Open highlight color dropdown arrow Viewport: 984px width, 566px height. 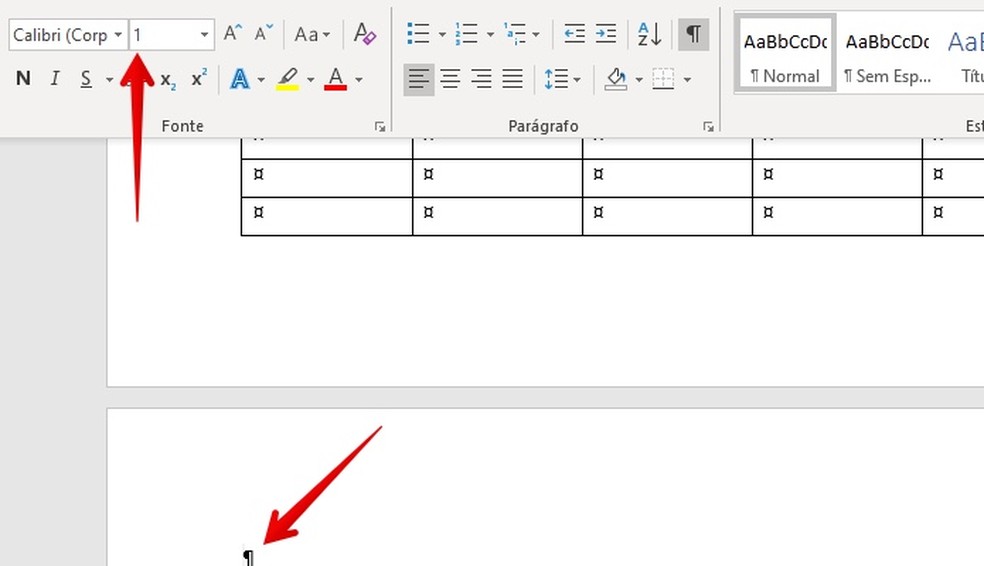click(311, 80)
